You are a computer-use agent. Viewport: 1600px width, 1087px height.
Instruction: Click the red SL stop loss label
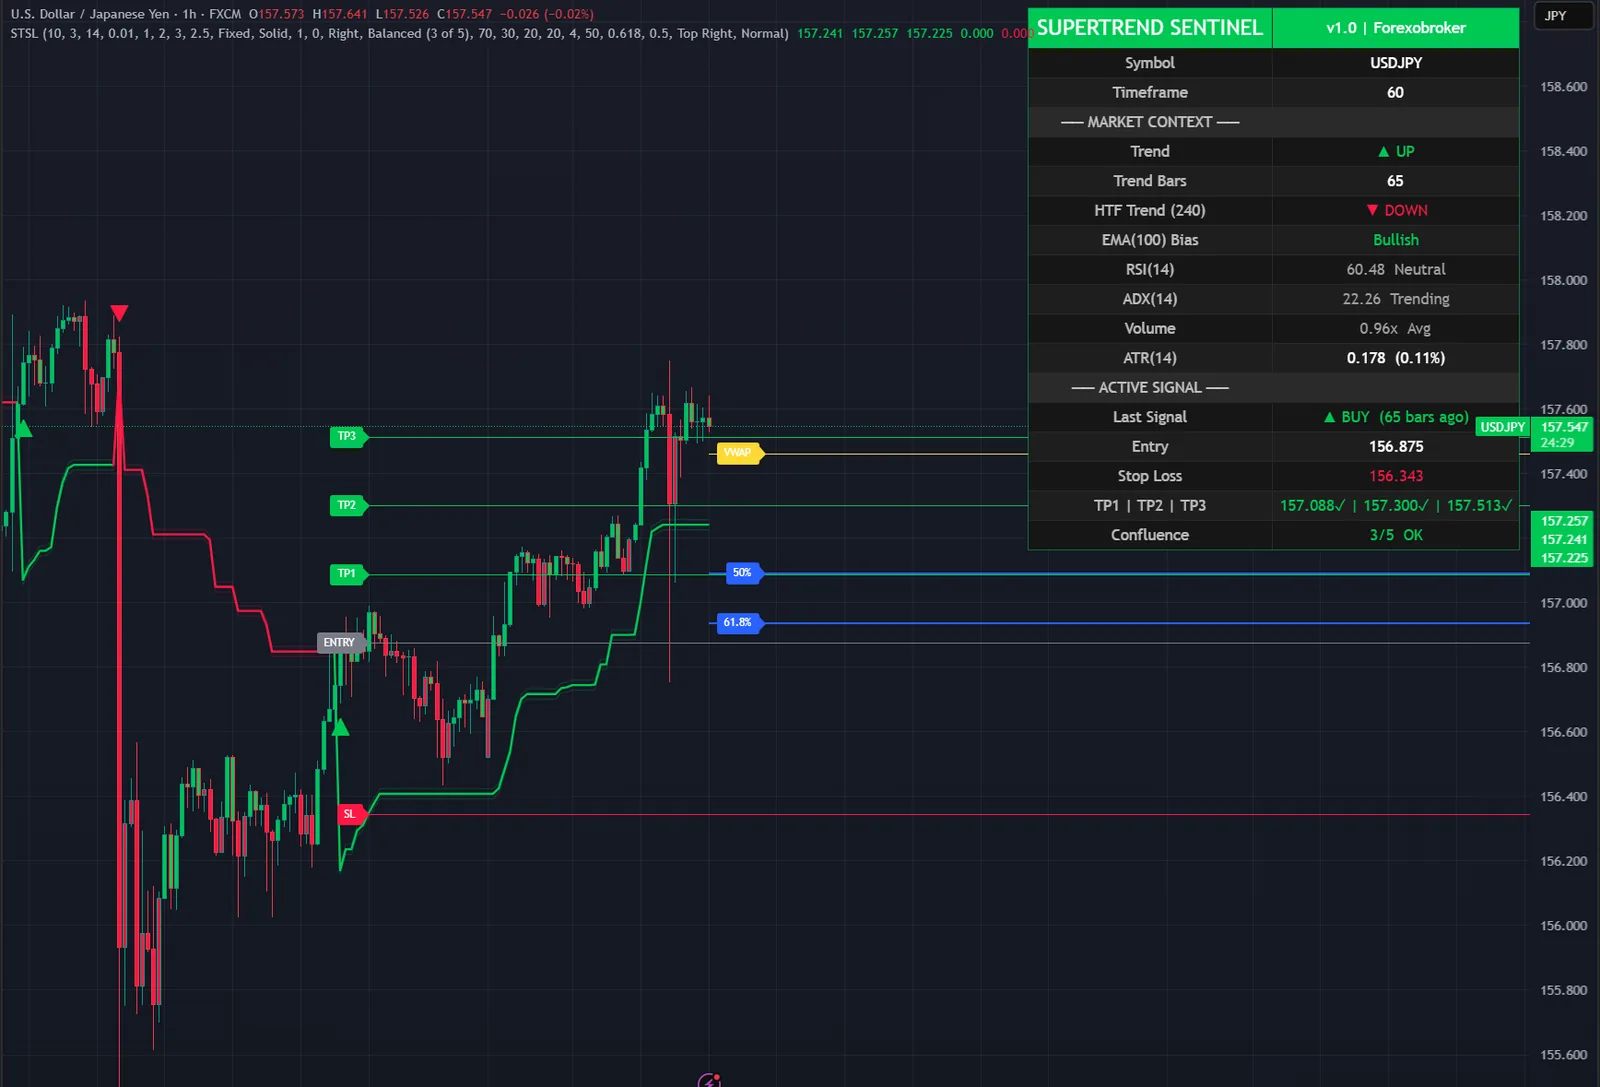[351, 814]
